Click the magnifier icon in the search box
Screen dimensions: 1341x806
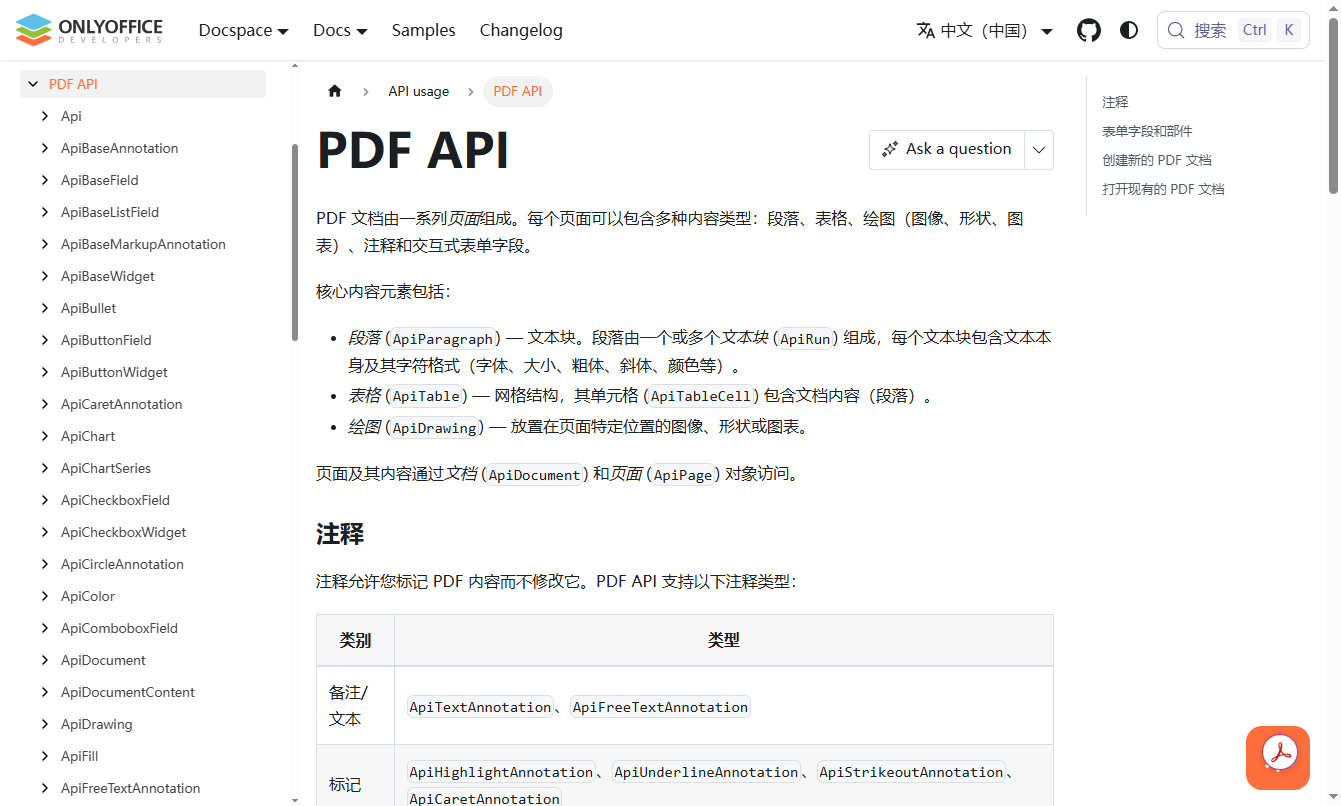pyautogui.click(x=1176, y=30)
